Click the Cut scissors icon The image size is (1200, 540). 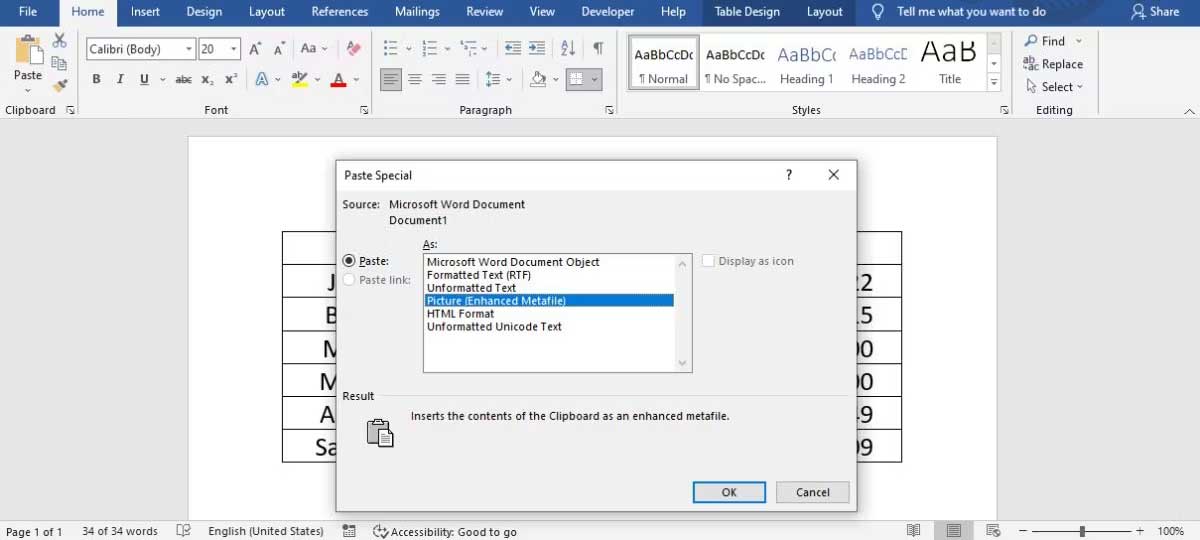[60, 40]
